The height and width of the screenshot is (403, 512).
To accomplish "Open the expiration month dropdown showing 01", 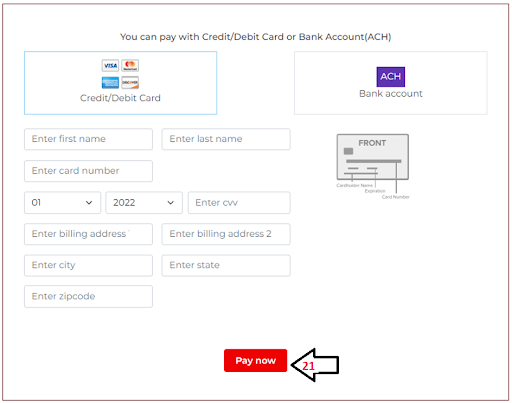I will coord(62,203).
